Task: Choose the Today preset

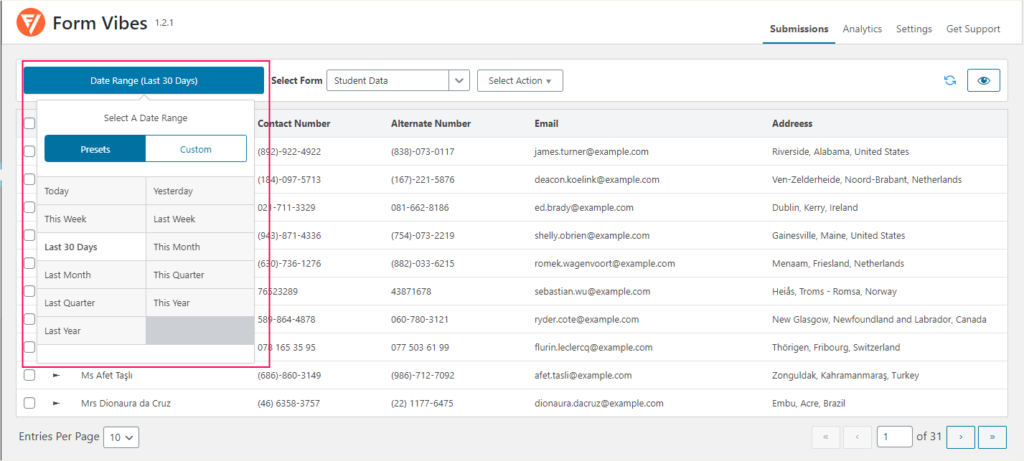Action: pyautogui.click(x=91, y=191)
